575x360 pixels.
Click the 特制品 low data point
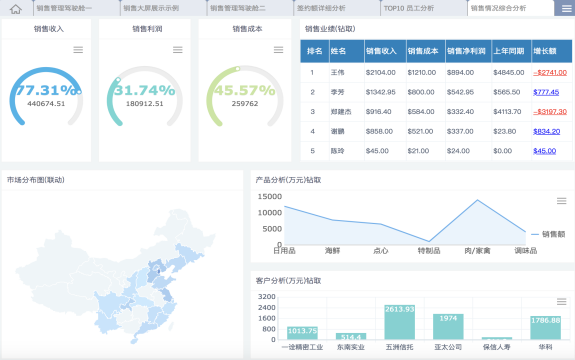pyautogui.click(x=429, y=241)
